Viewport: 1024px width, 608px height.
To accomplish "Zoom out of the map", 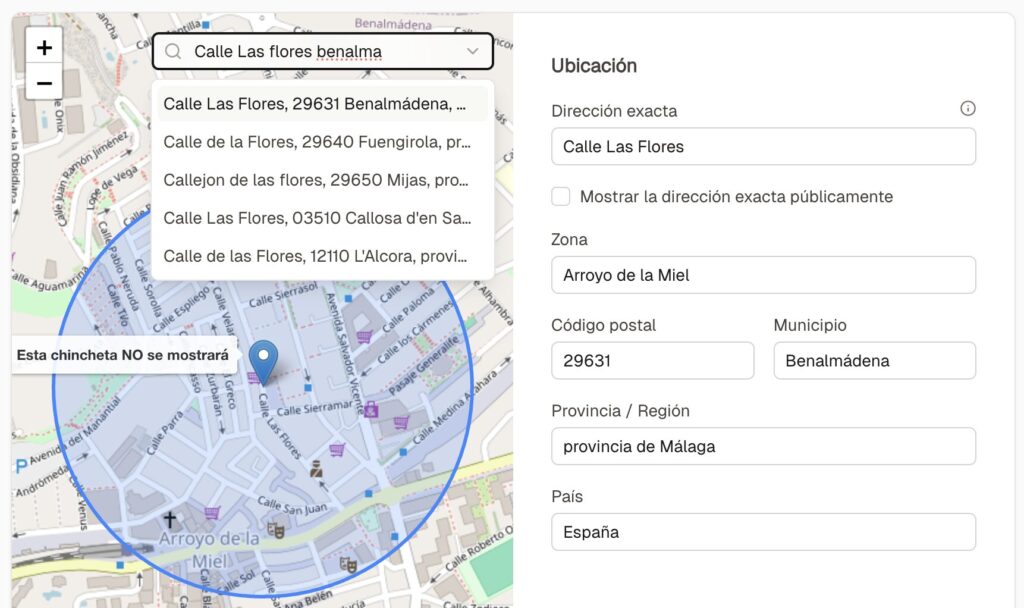I will click(44, 83).
